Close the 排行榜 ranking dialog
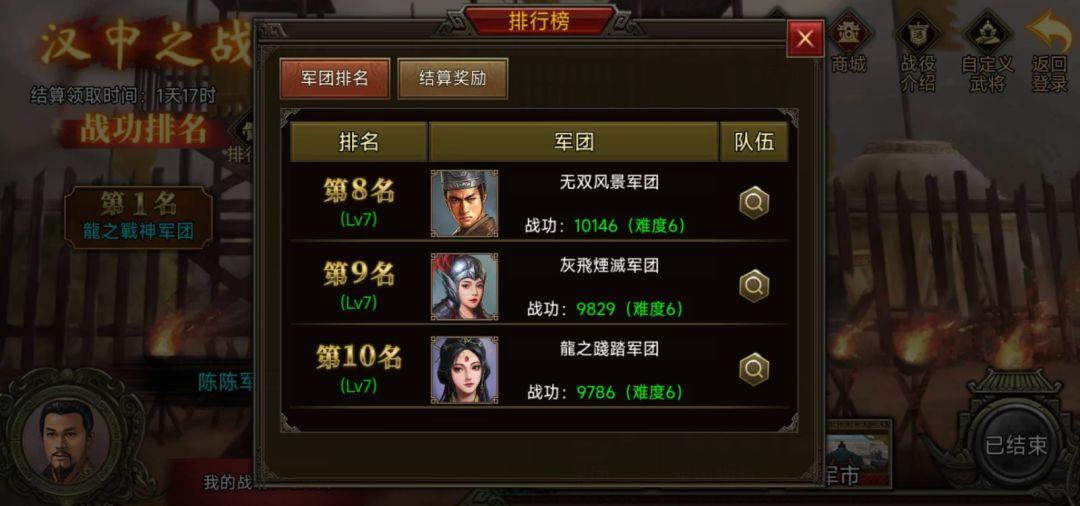 pos(805,39)
